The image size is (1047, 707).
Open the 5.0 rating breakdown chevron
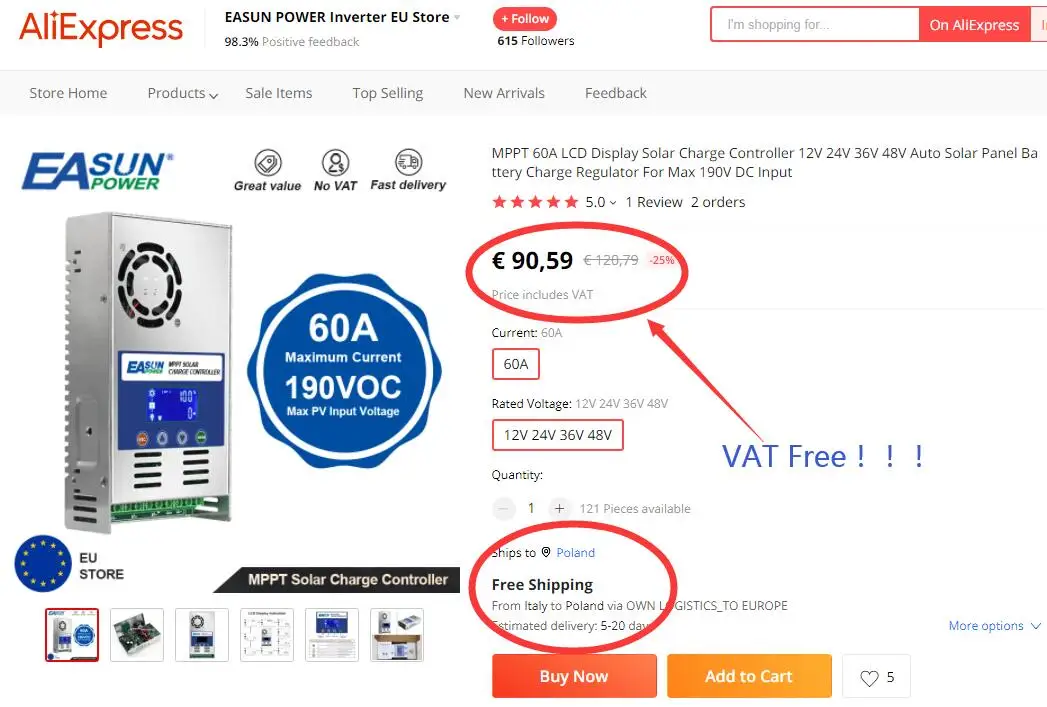click(613, 202)
